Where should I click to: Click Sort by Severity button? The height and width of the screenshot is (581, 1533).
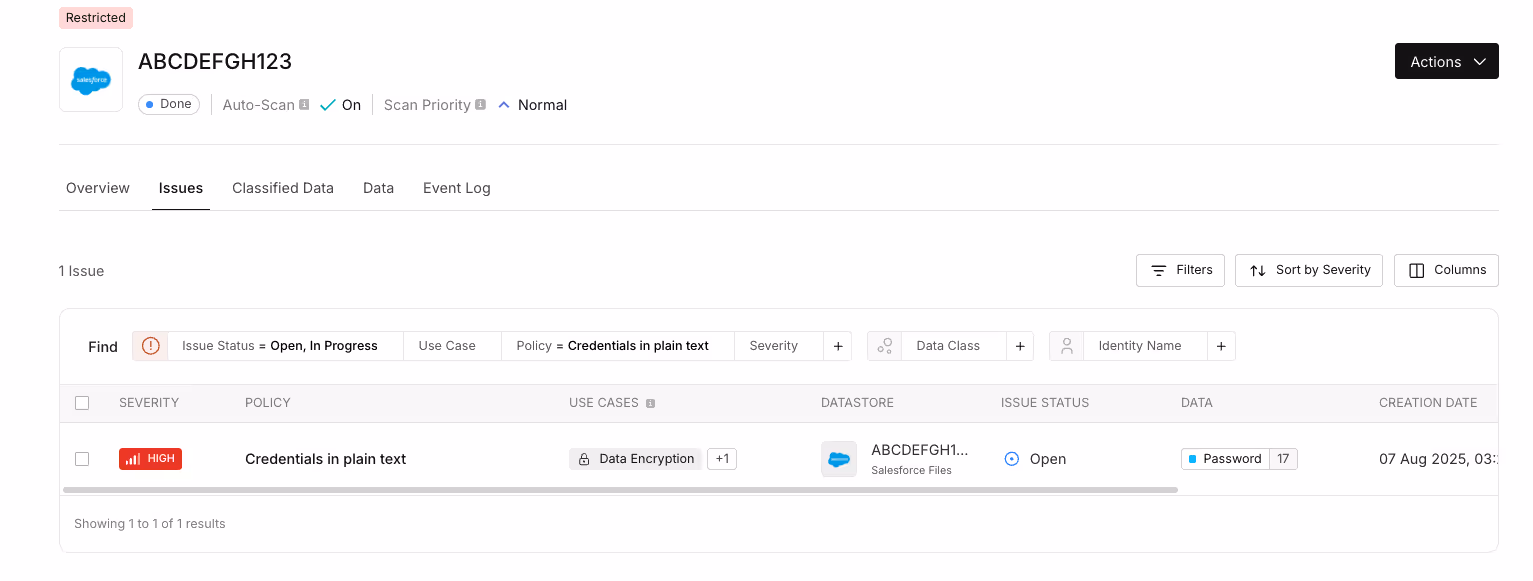[1309, 270]
